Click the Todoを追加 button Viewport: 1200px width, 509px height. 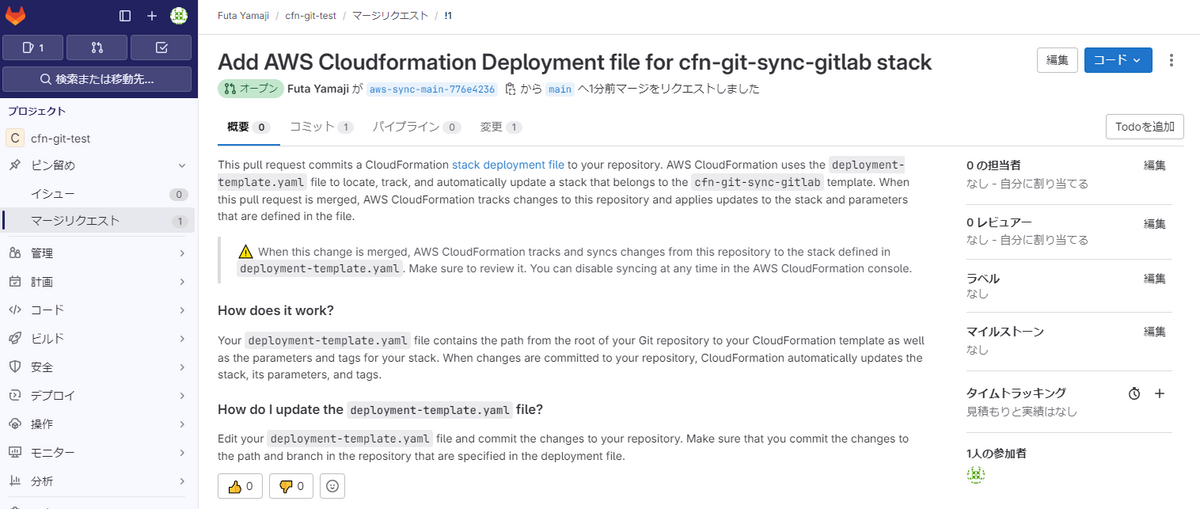pyautogui.click(x=1144, y=127)
